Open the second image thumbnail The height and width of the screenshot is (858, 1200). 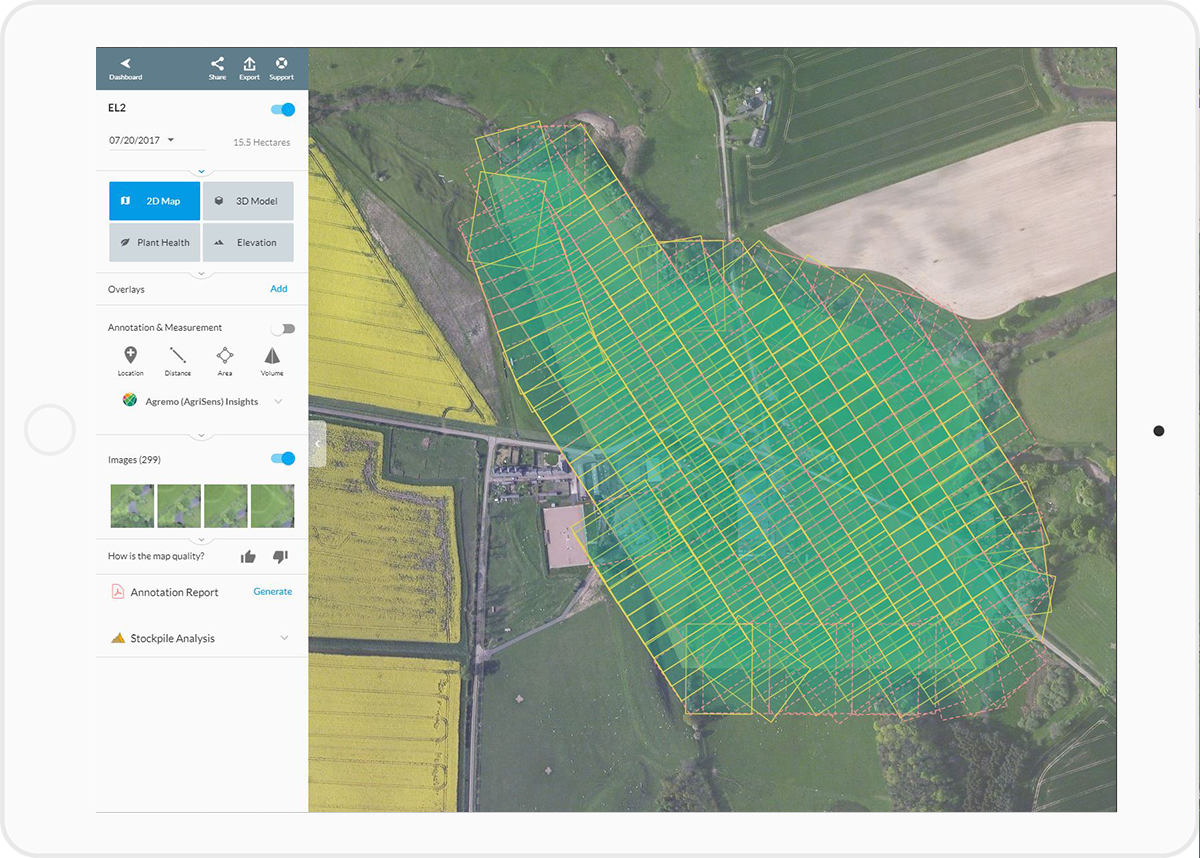point(179,506)
